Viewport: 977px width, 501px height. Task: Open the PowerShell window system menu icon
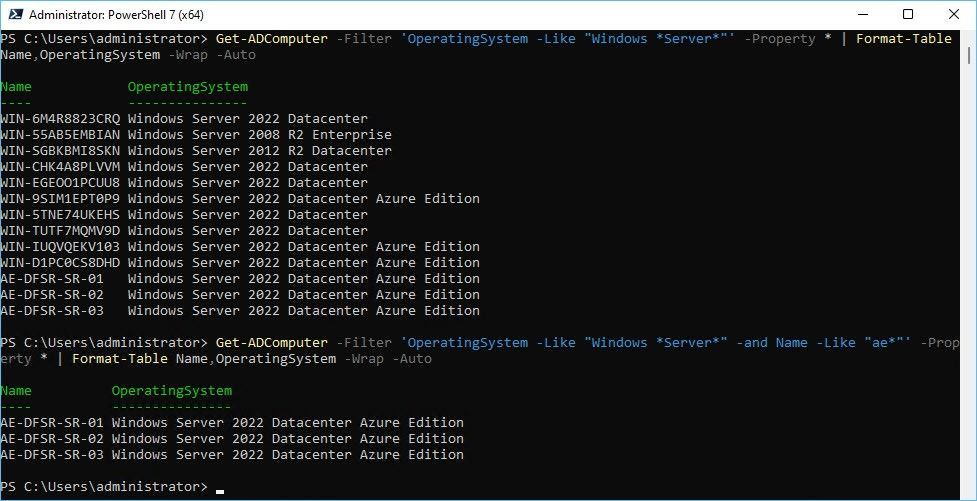16,14
